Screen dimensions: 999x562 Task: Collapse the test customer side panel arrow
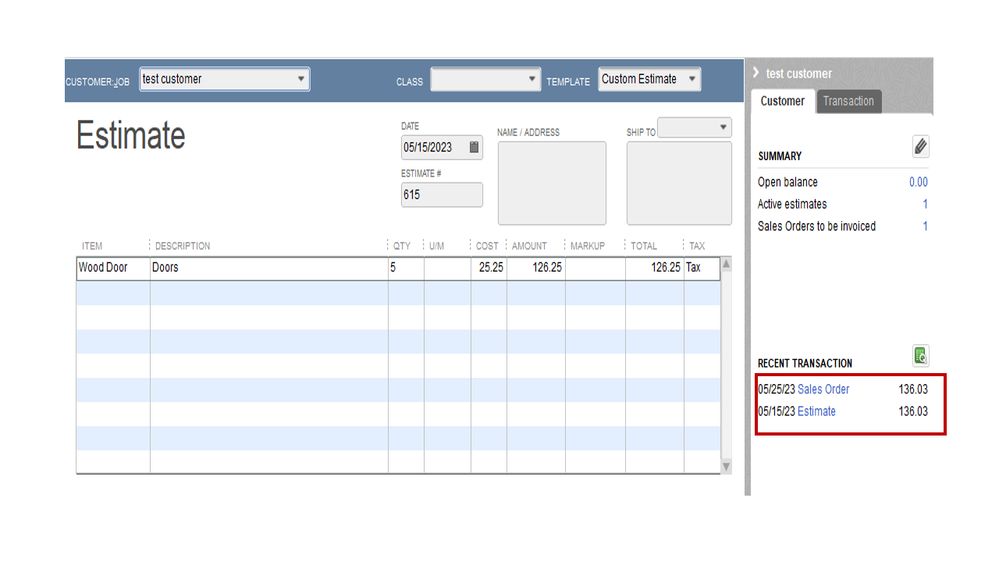756,73
